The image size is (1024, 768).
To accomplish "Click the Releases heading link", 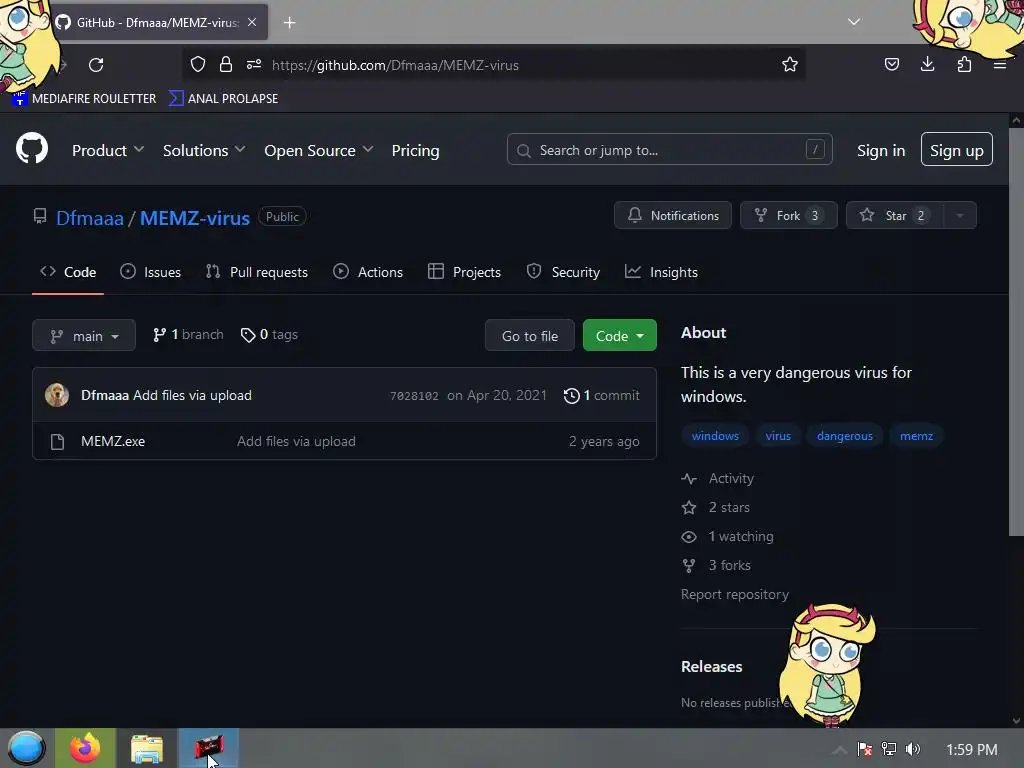I will pyautogui.click(x=711, y=666).
